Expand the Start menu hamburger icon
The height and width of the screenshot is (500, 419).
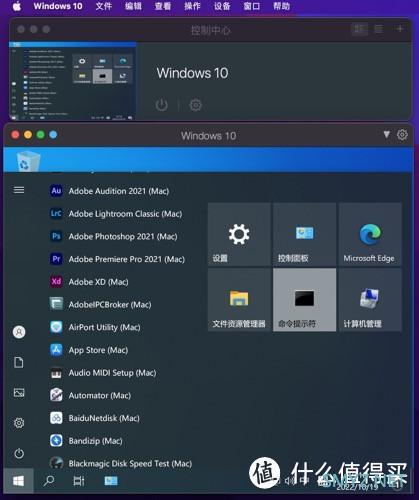[x=19, y=190]
